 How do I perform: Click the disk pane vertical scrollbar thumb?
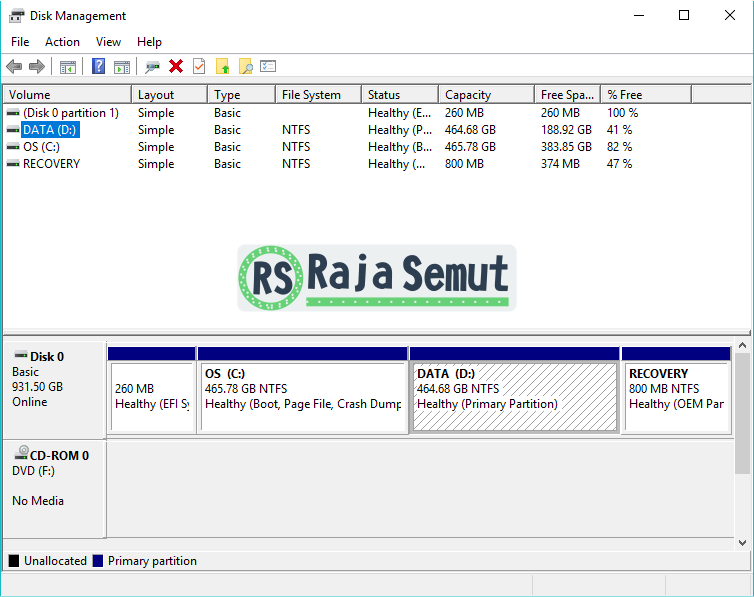coord(742,413)
